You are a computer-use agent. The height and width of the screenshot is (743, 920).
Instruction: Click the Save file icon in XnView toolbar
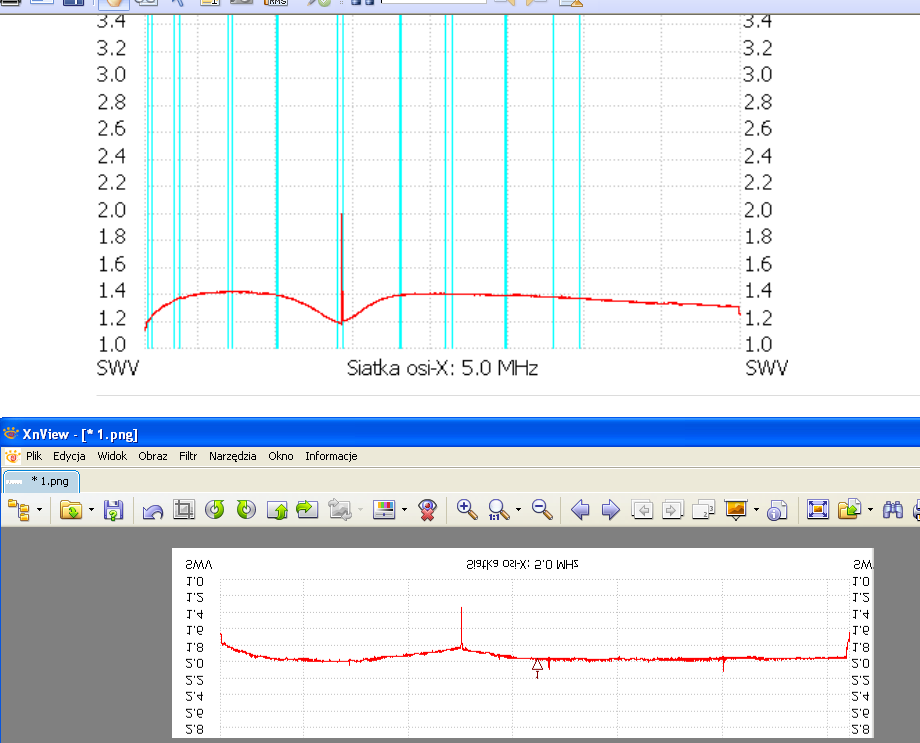[113, 510]
